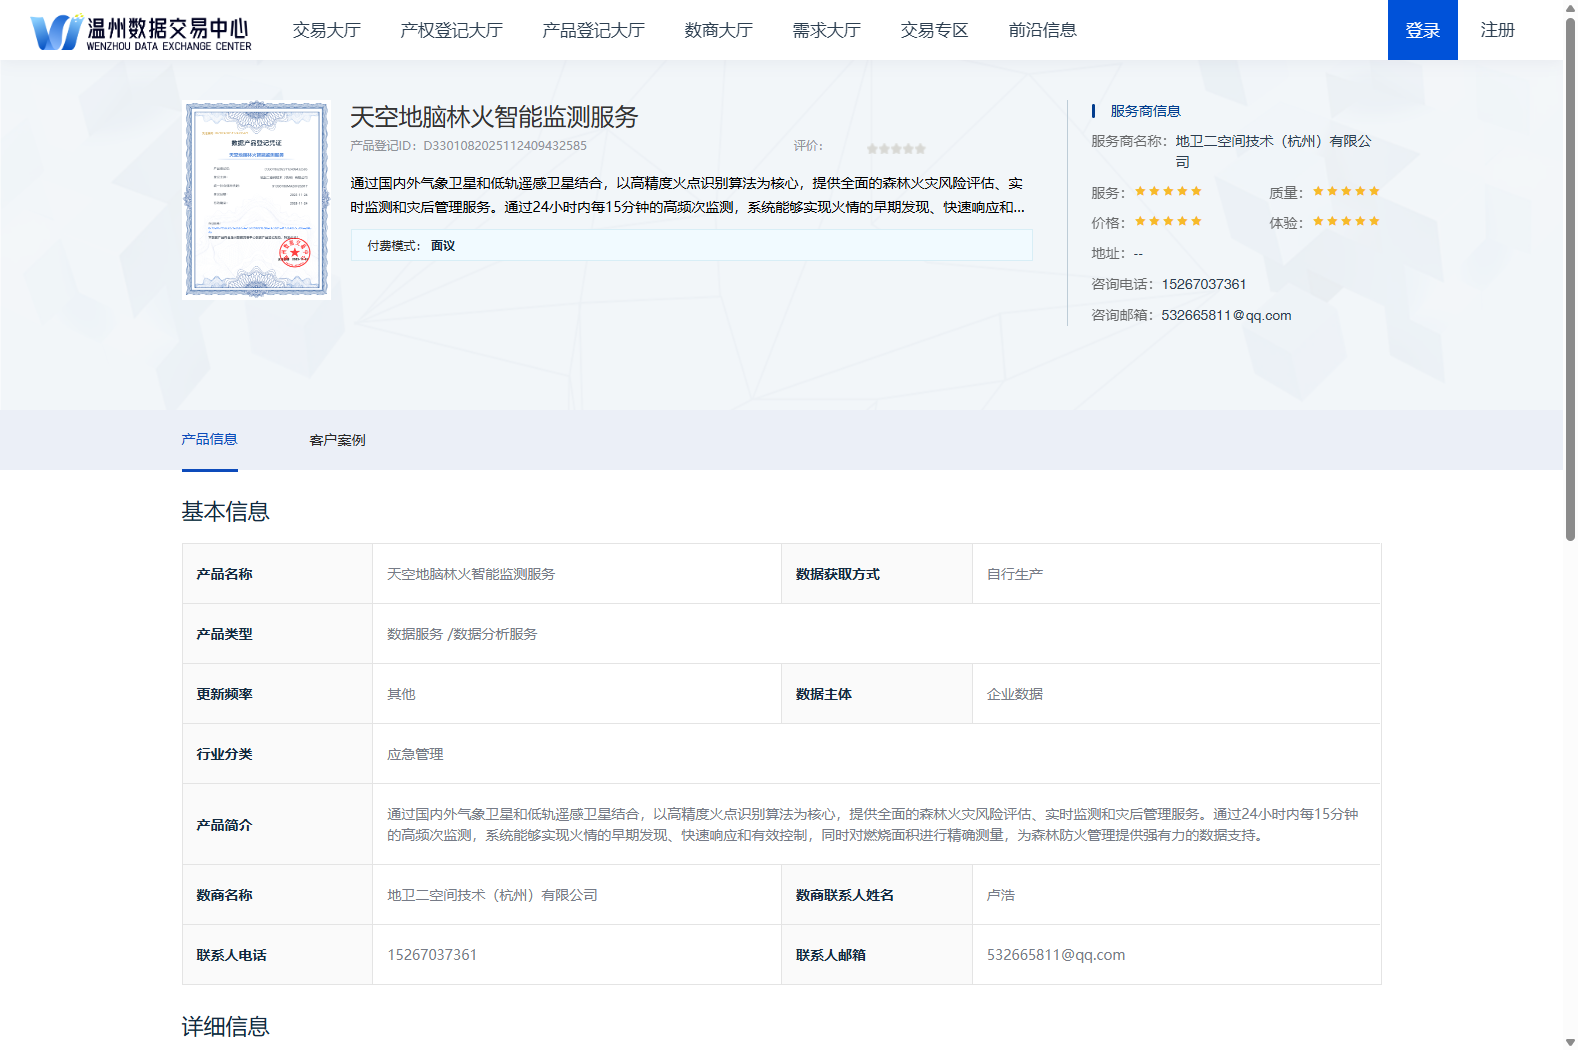This screenshot has width=1578, height=1050.
Task: Click the 价格 star rating
Action: click(x=1168, y=221)
